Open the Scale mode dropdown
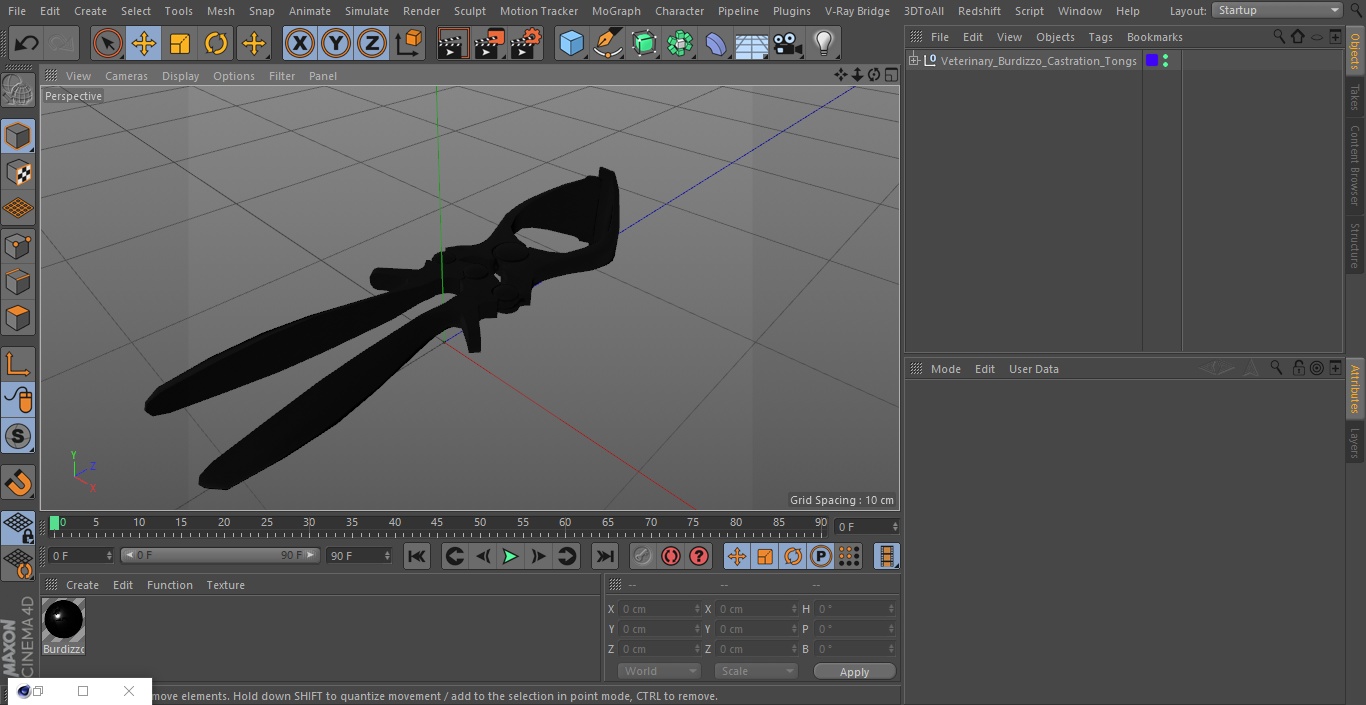Image resolution: width=1366 pixels, height=705 pixels. (x=755, y=671)
